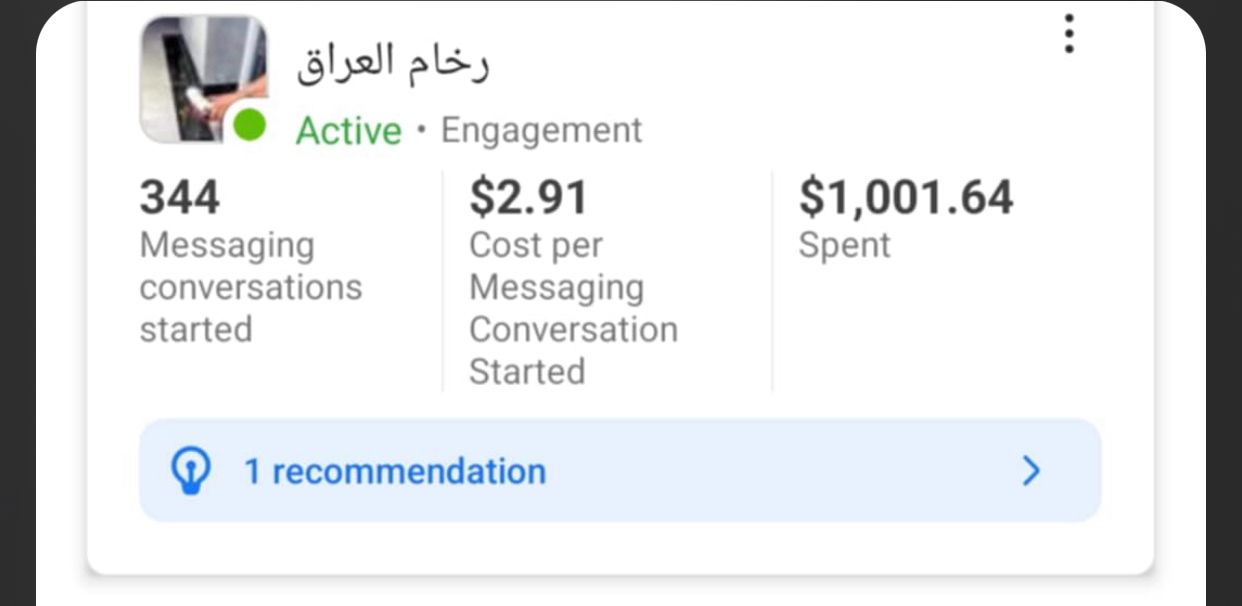Image resolution: width=1242 pixels, height=606 pixels.
Task: Click the "Engagement" objective label
Action: tap(541, 130)
